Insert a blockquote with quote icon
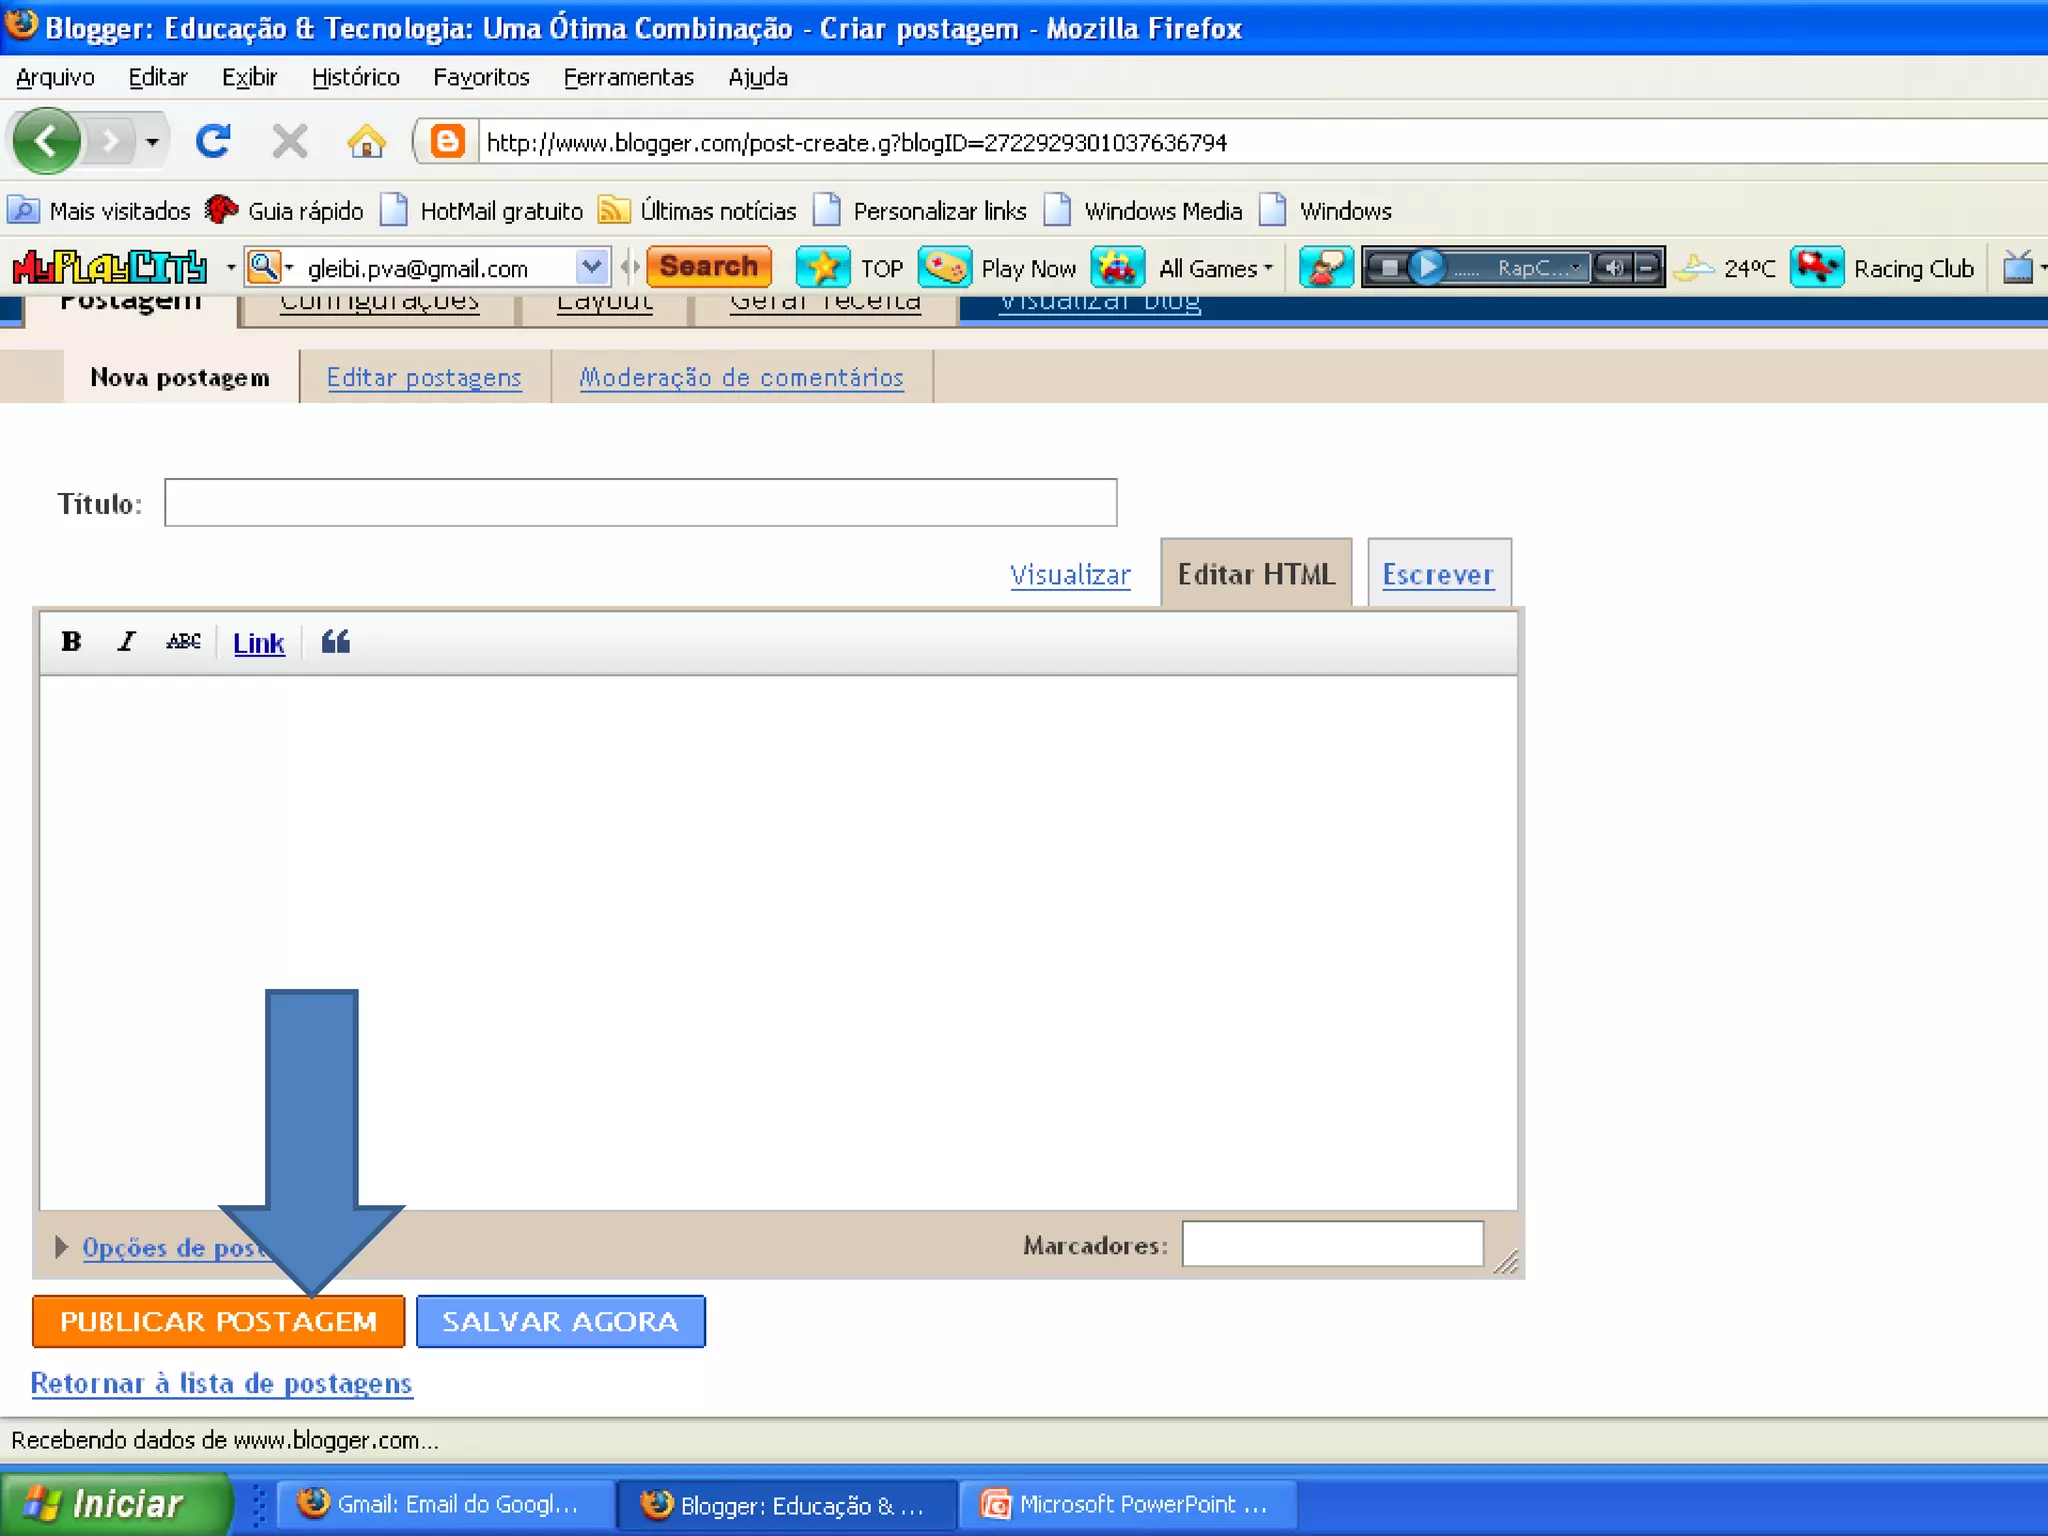 point(336,642)
